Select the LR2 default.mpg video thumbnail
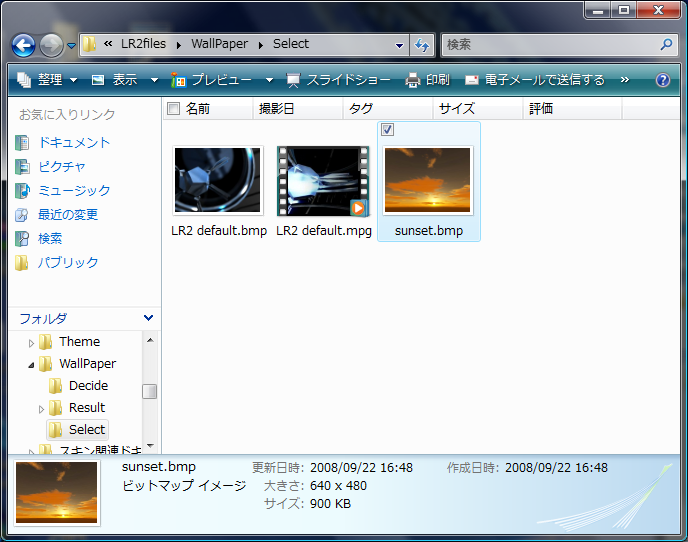The width and height of the screenshot is (688, 542). point(323,181)
